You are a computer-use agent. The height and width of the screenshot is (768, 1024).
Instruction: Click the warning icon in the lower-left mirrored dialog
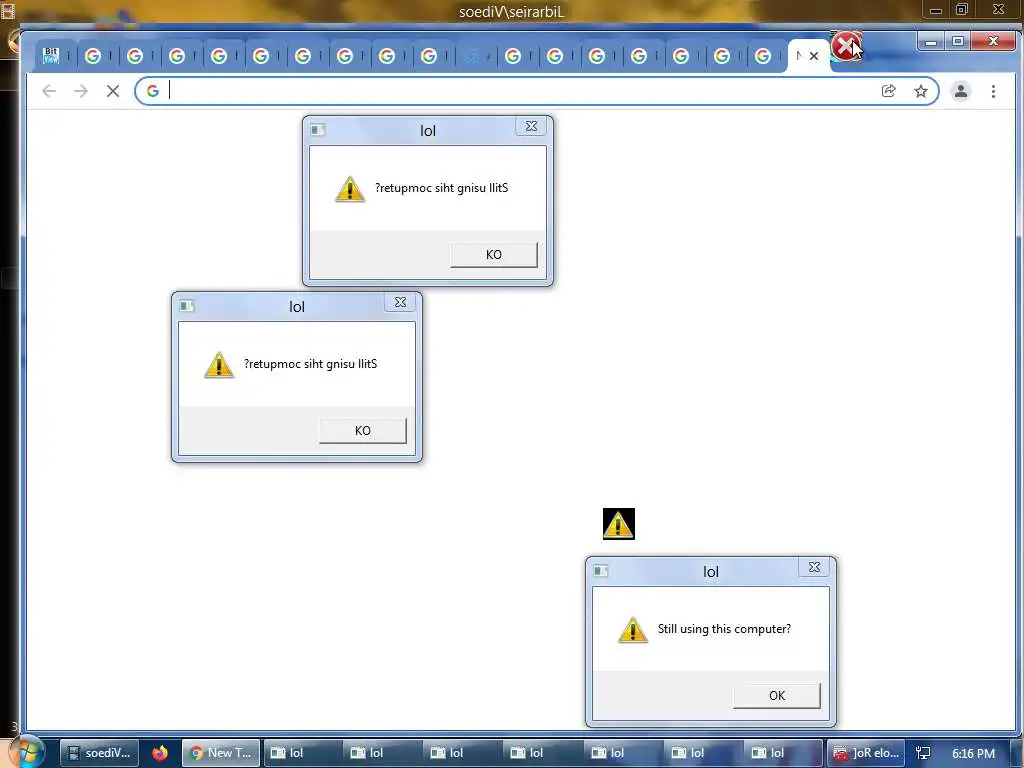coord(219,365)
